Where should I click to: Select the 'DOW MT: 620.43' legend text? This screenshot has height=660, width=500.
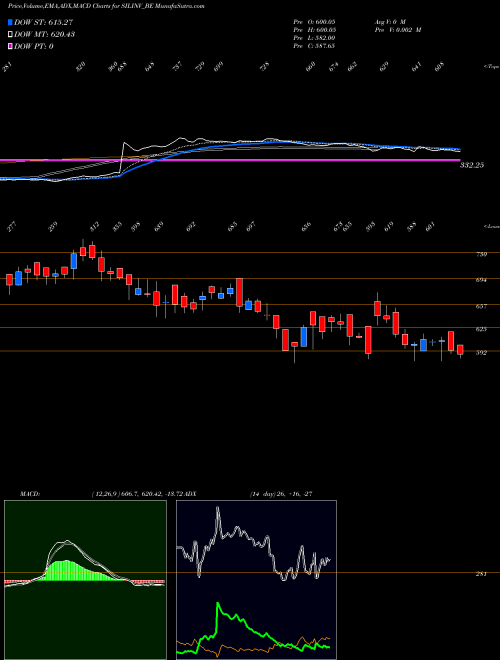pyautogui.click(x=44, y=34)
